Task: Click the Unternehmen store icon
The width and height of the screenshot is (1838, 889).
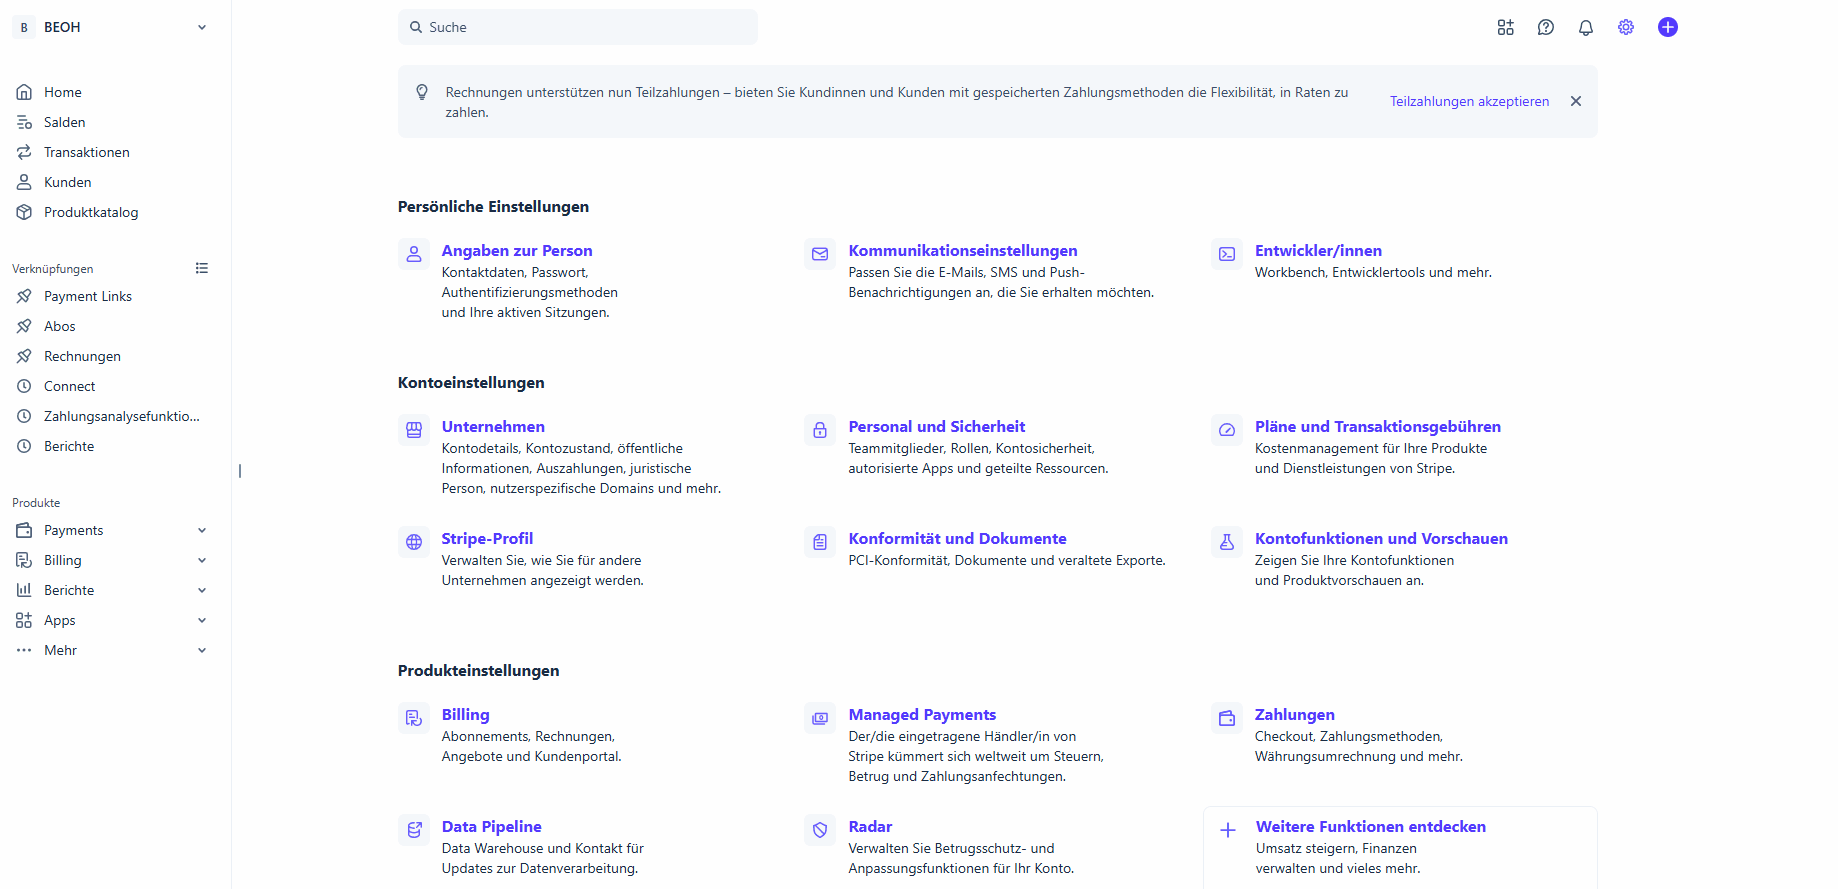Action: click(414, 430)
